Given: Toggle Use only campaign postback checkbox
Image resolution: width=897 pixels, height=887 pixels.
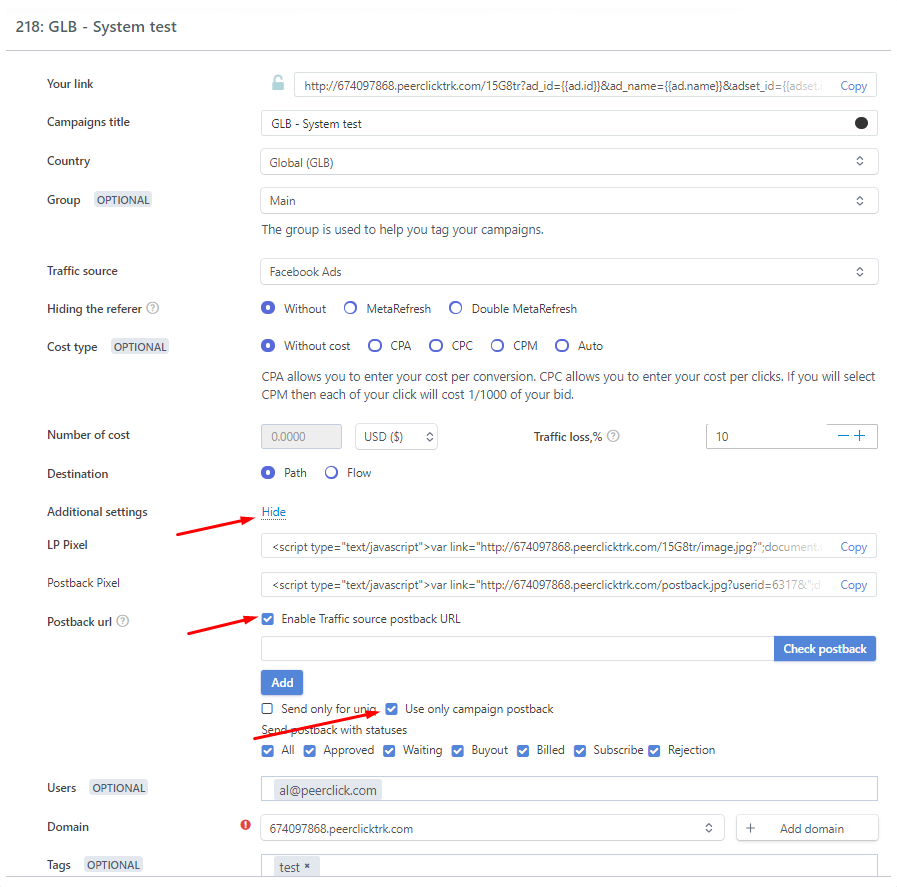Looking at the screenshot, I should pos(391,709).
